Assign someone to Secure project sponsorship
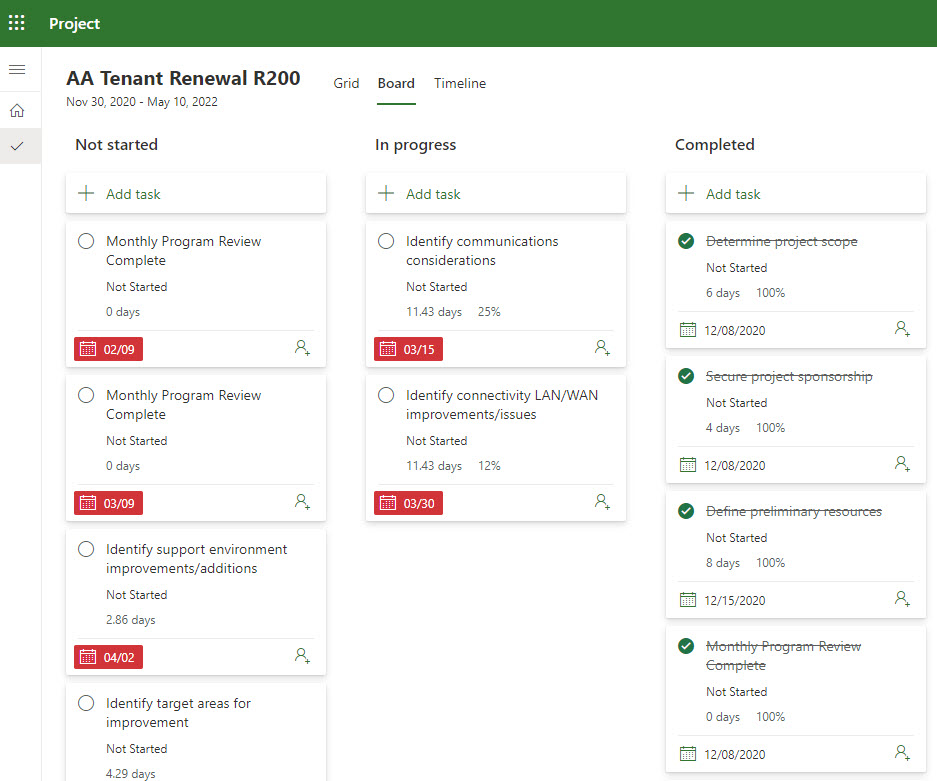This screenshot has height=781, width=937. (902, 464)
